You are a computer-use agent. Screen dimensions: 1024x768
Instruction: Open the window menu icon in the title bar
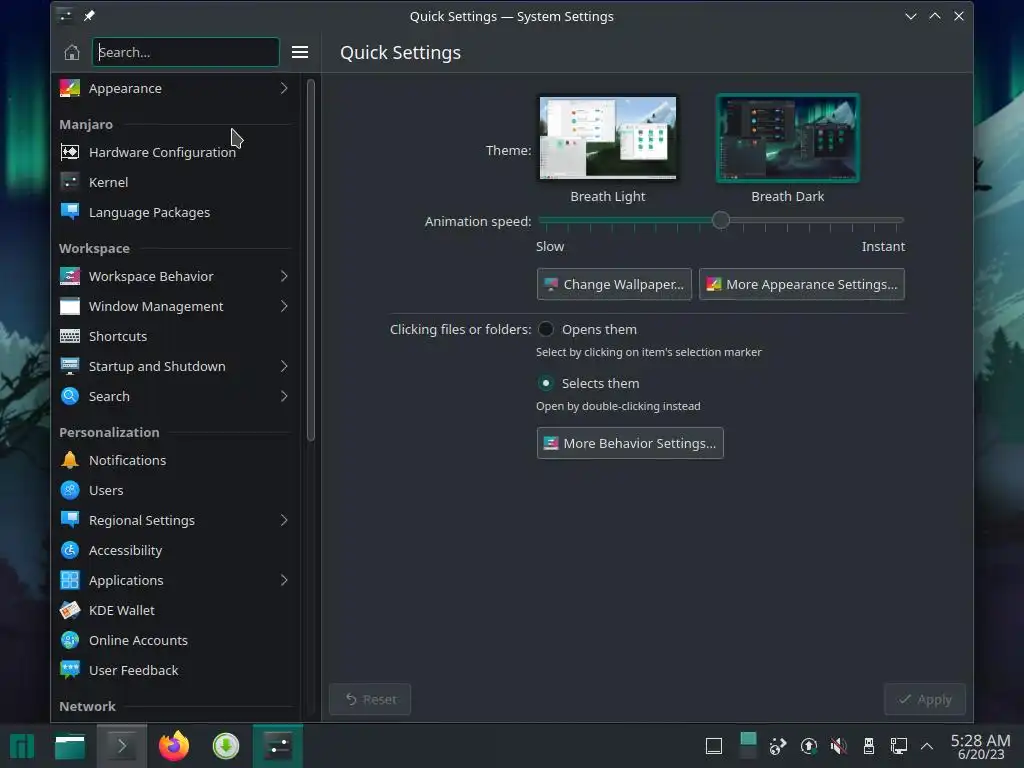65,16
